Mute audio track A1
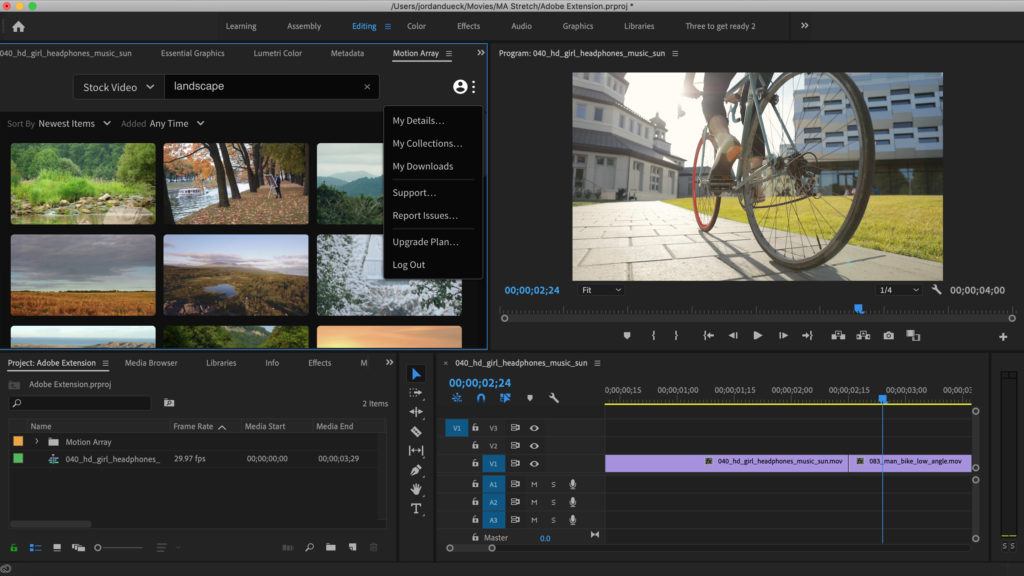 [x=534, y=484]
